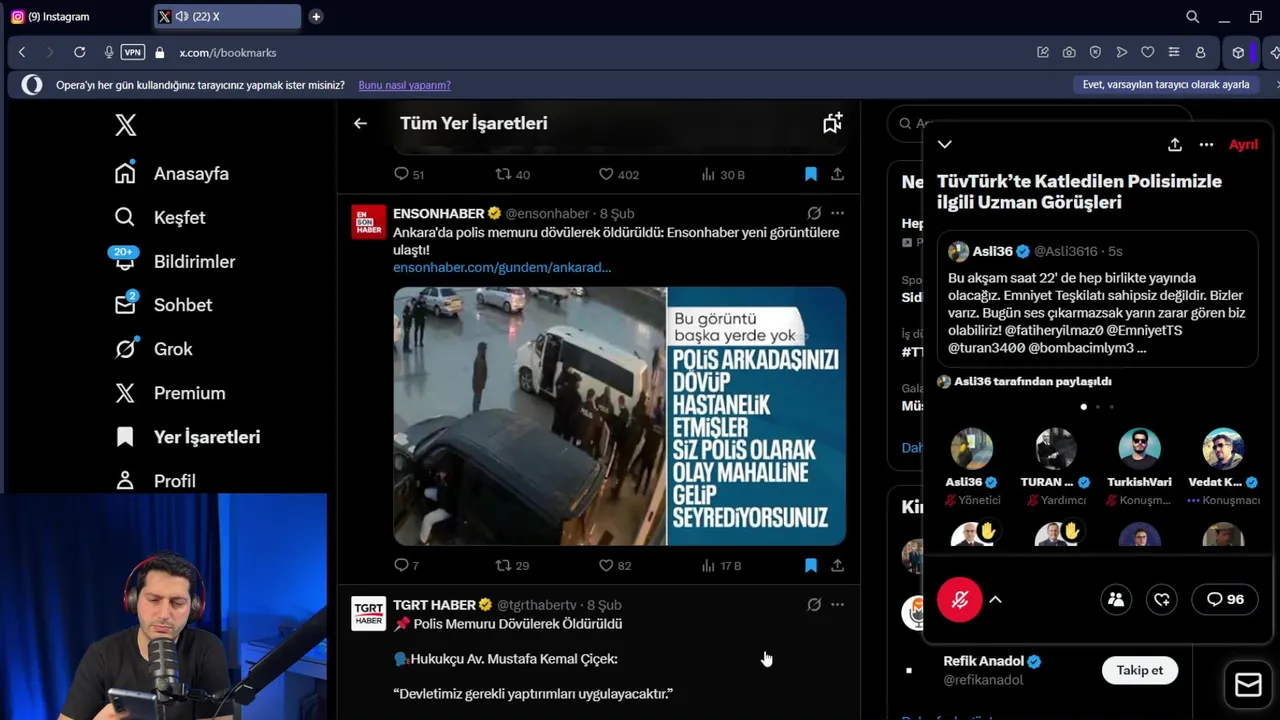Toggle the VPN badge in address bar
Viewport: 1280px width, 720px height.
[133, 52]
